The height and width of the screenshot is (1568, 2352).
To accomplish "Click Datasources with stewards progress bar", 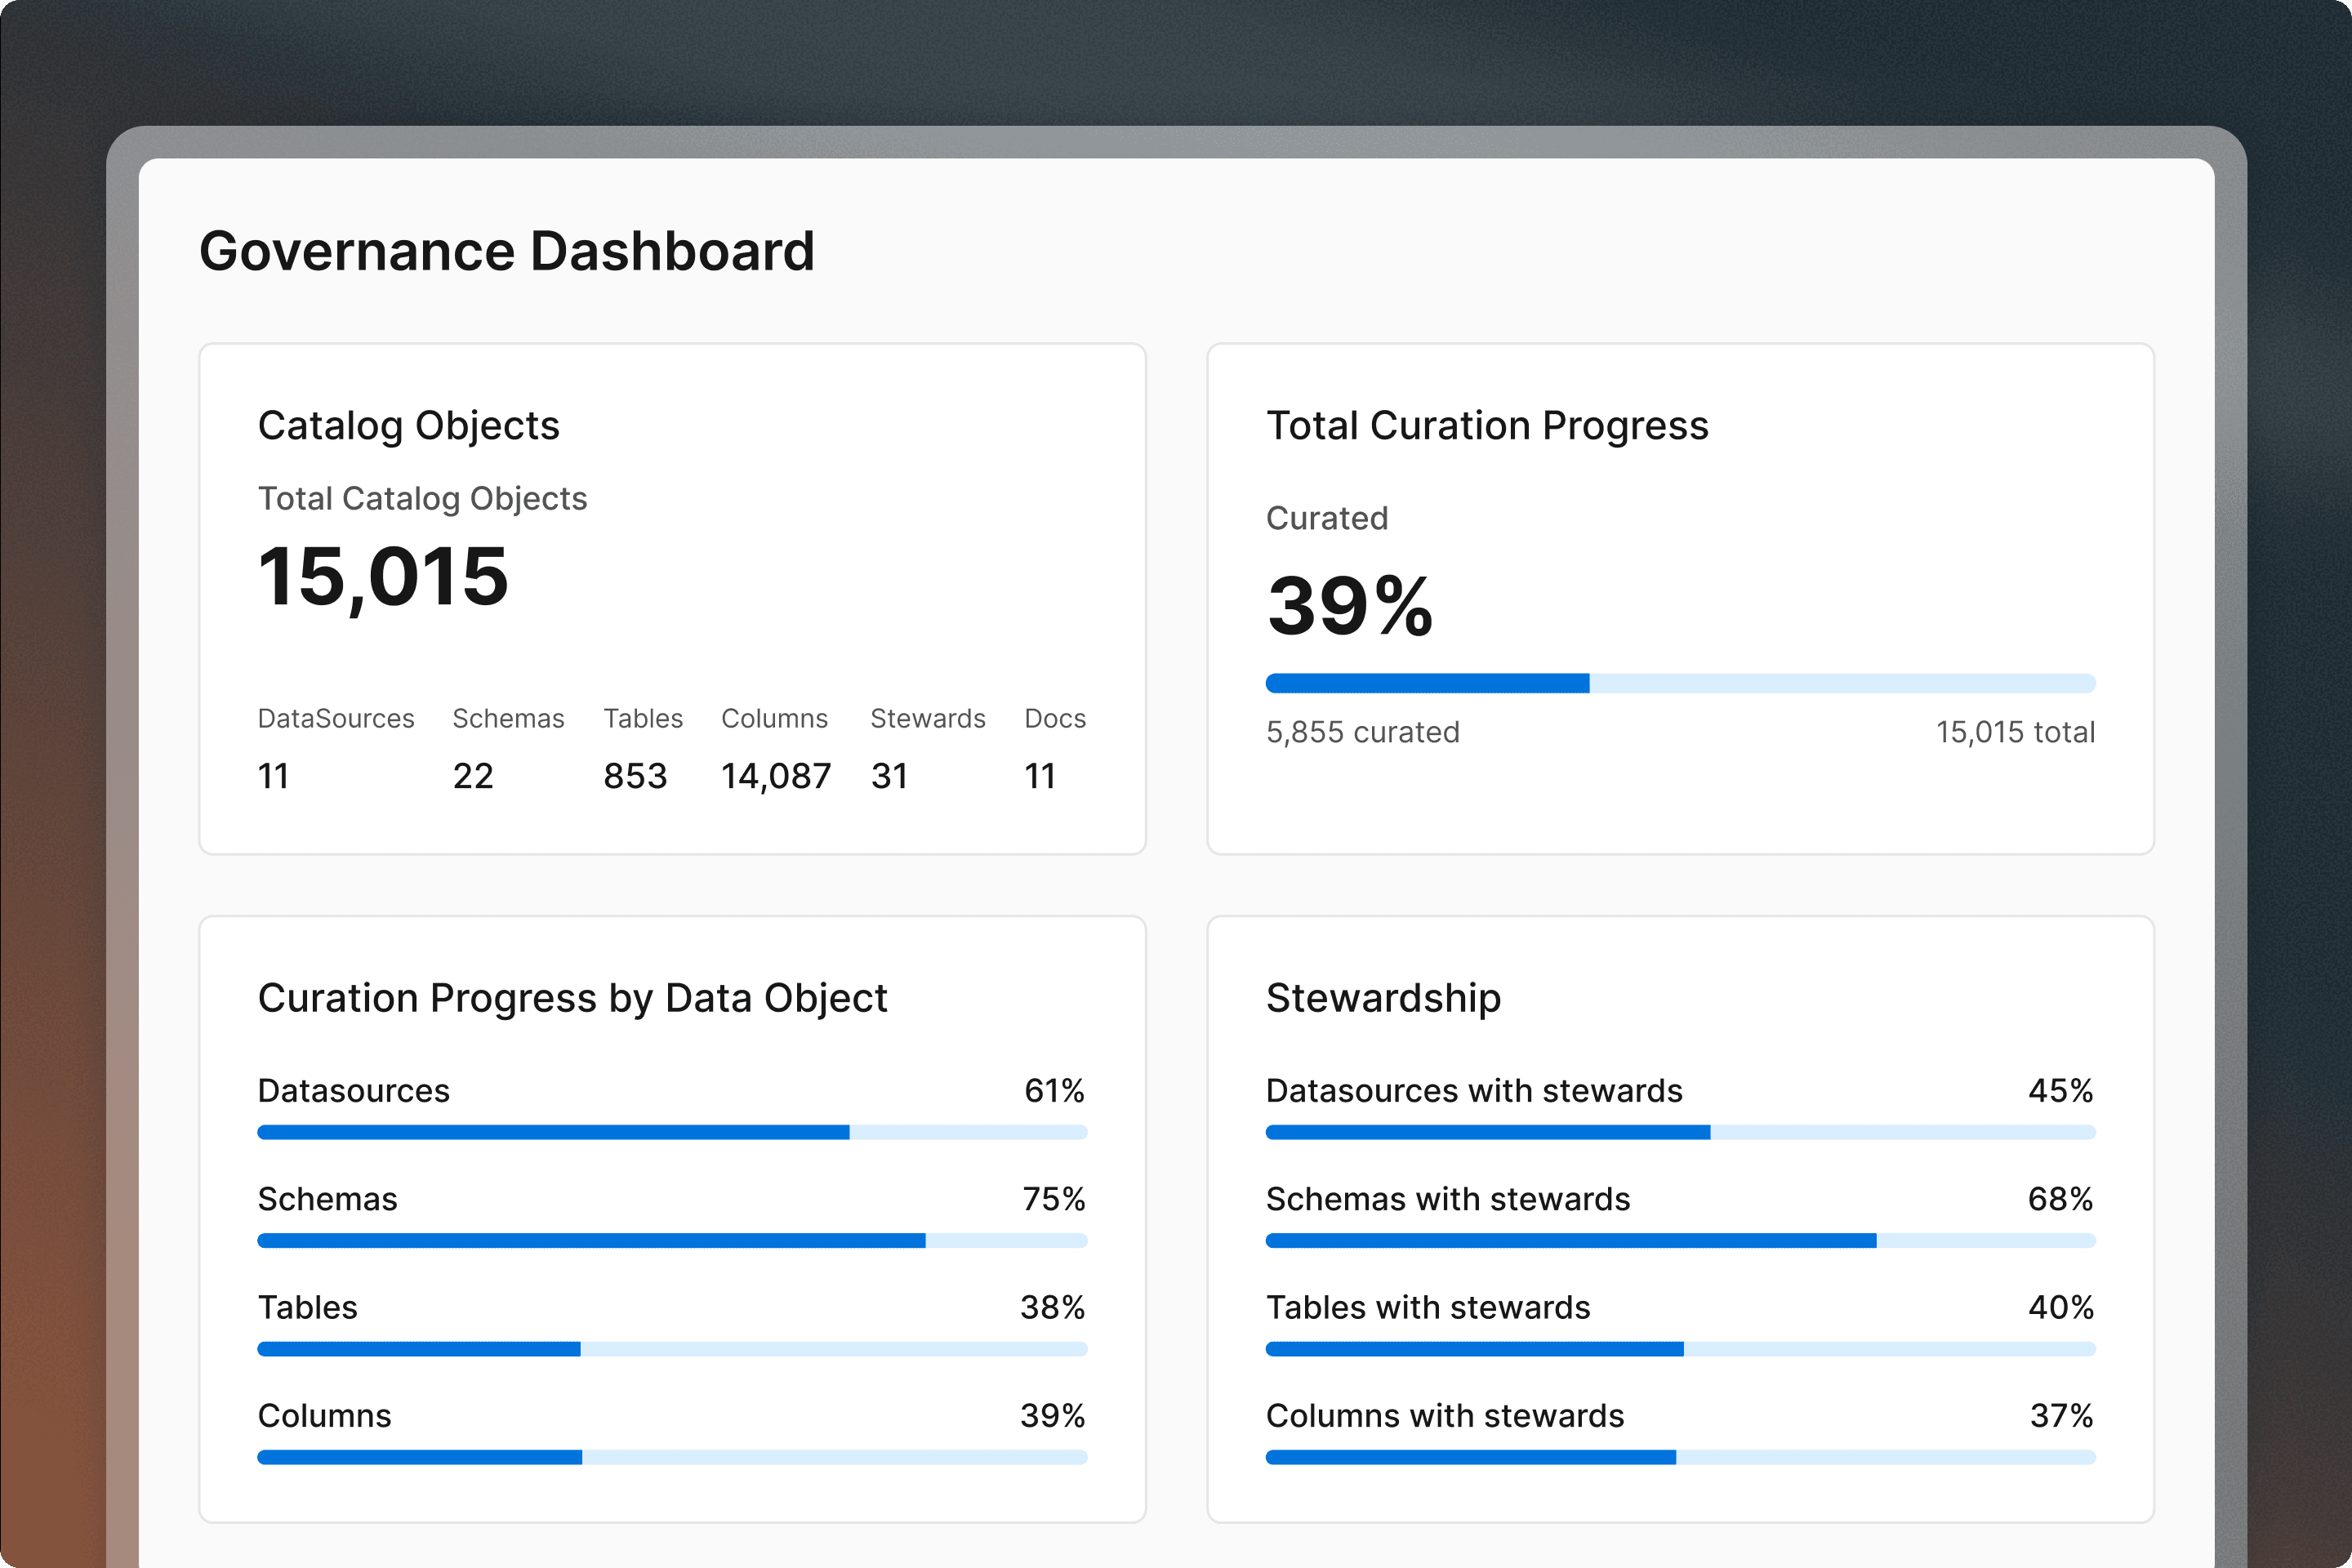I will pos(1680,1132).
